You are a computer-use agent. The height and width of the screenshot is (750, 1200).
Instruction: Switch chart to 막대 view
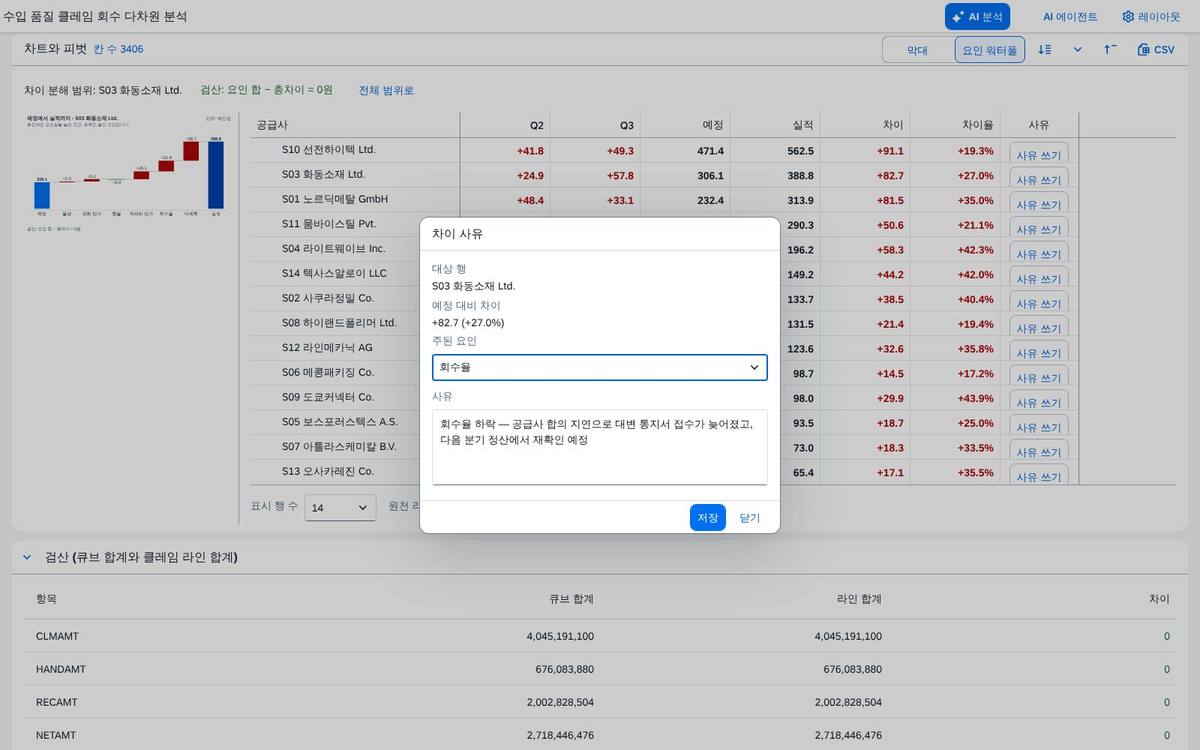click(x=917, y=50)
